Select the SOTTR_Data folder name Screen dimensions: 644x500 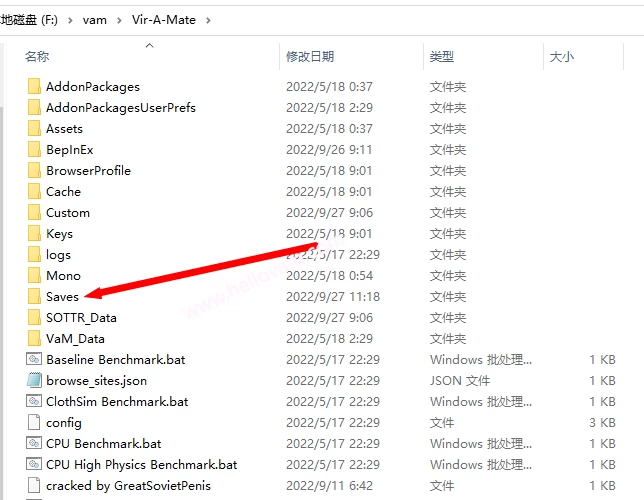81,317
